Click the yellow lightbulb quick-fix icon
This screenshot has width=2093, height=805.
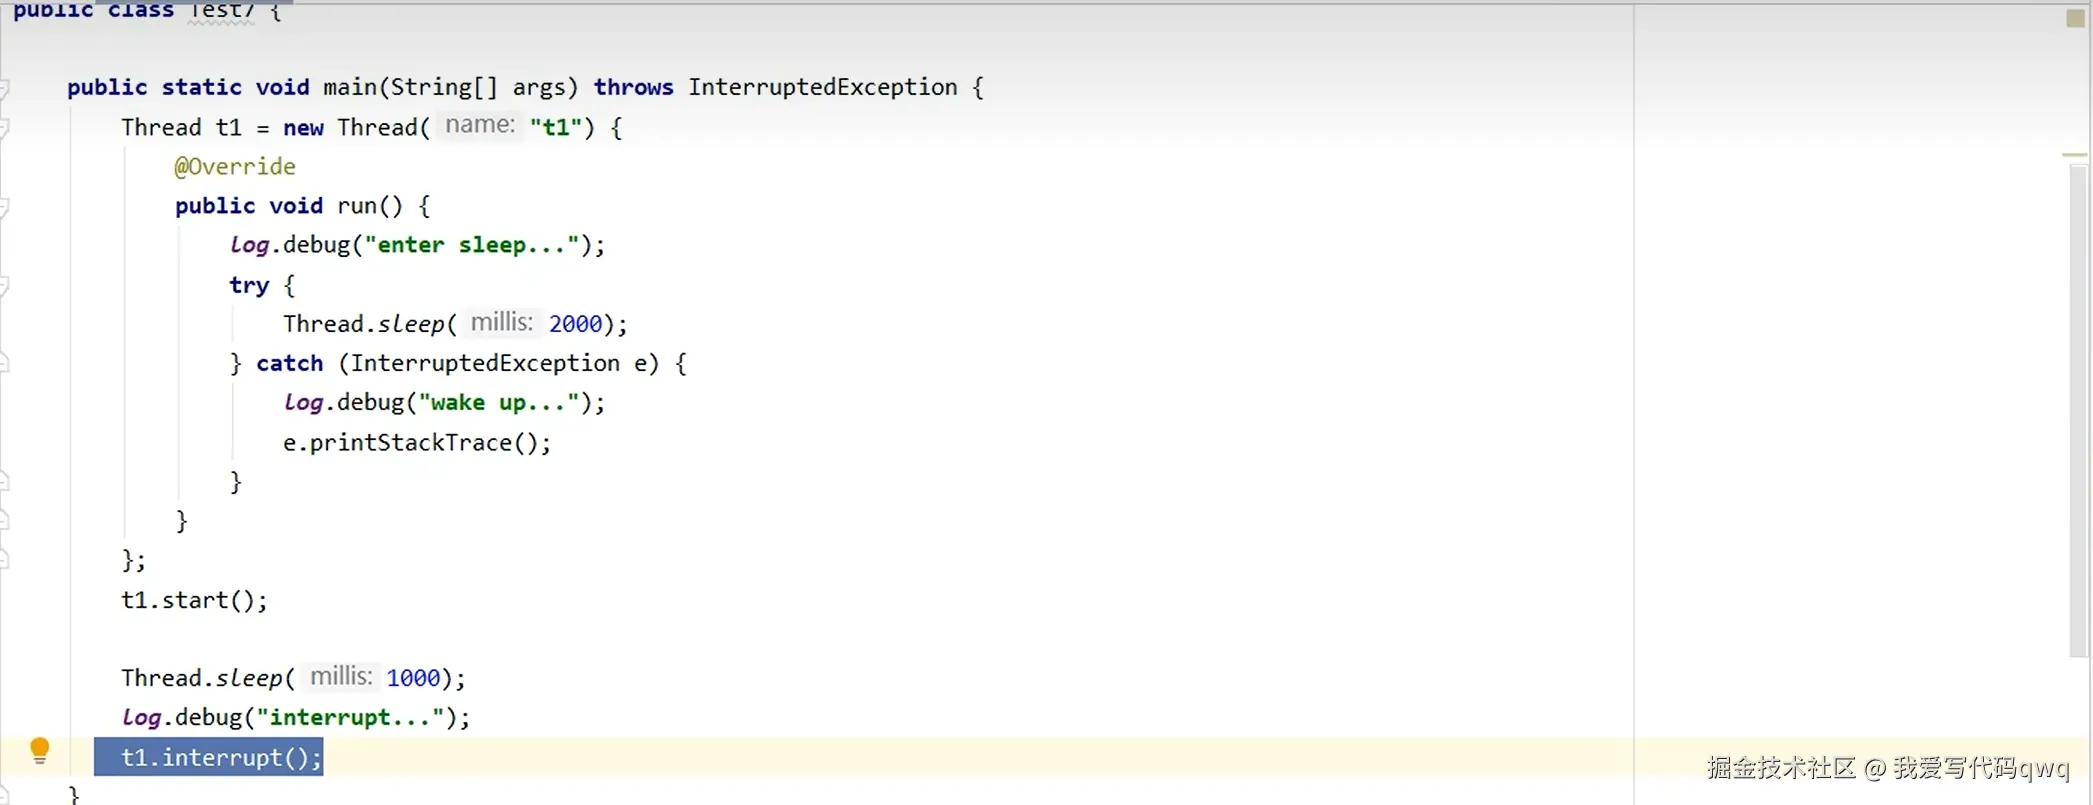click(39, 750)
